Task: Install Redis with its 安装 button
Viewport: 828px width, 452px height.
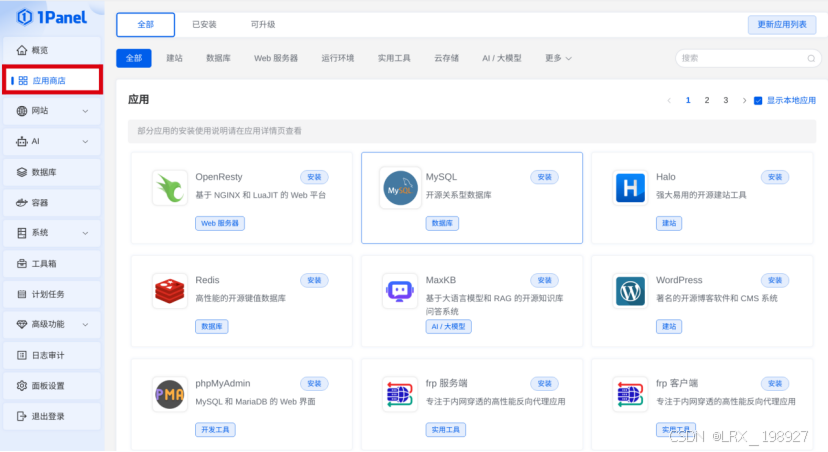Action: tap(314, 280)
